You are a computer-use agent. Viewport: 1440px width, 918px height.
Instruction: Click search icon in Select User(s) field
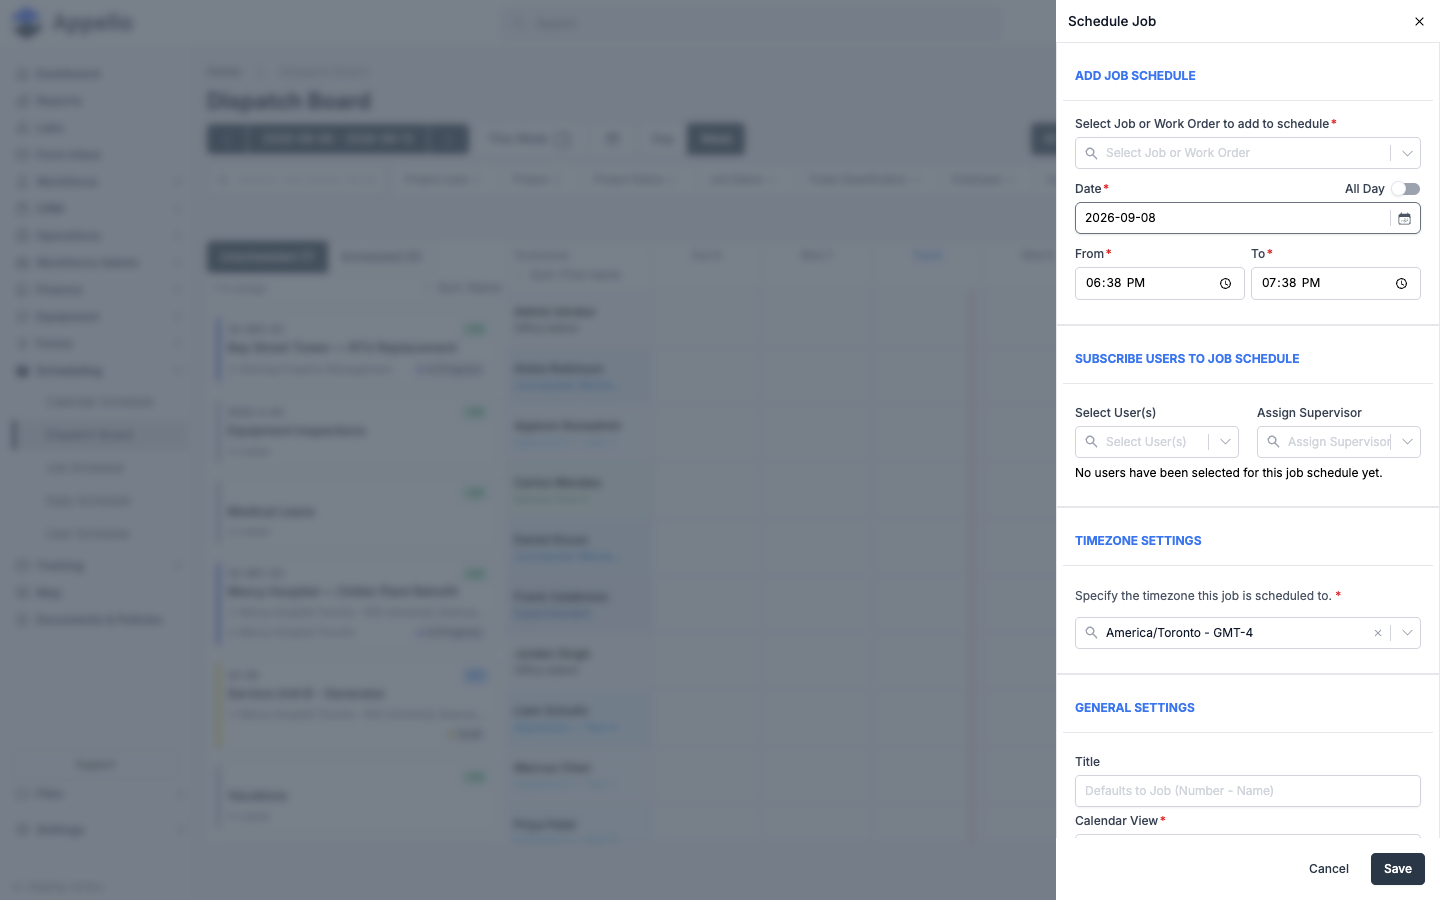[1091, 442]
